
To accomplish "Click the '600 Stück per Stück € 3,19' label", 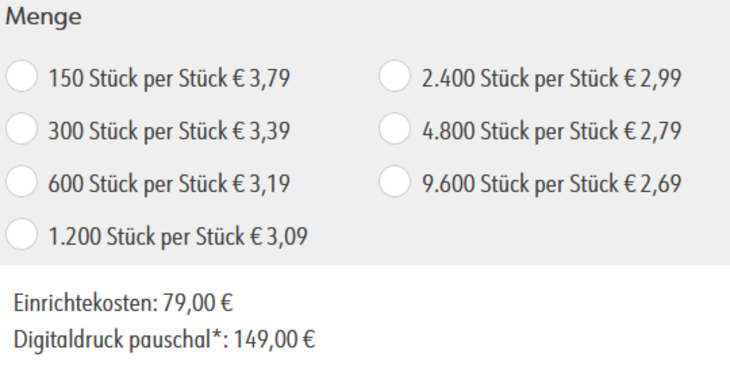I will 169,183.
